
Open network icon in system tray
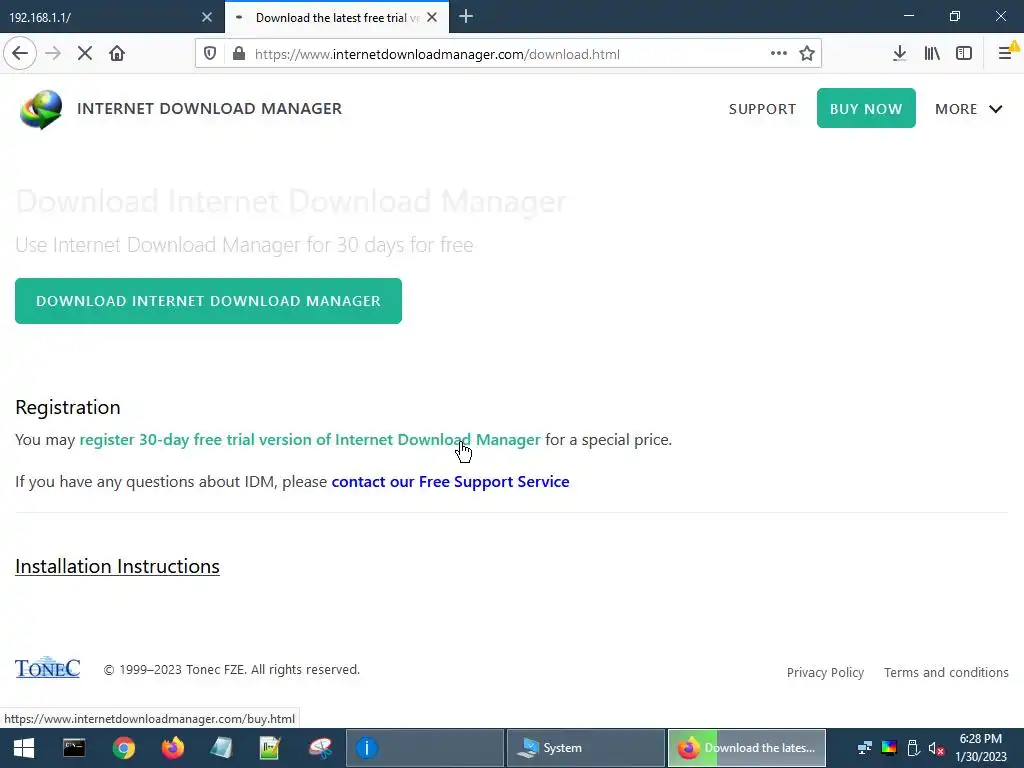click(x=865, y=748)
